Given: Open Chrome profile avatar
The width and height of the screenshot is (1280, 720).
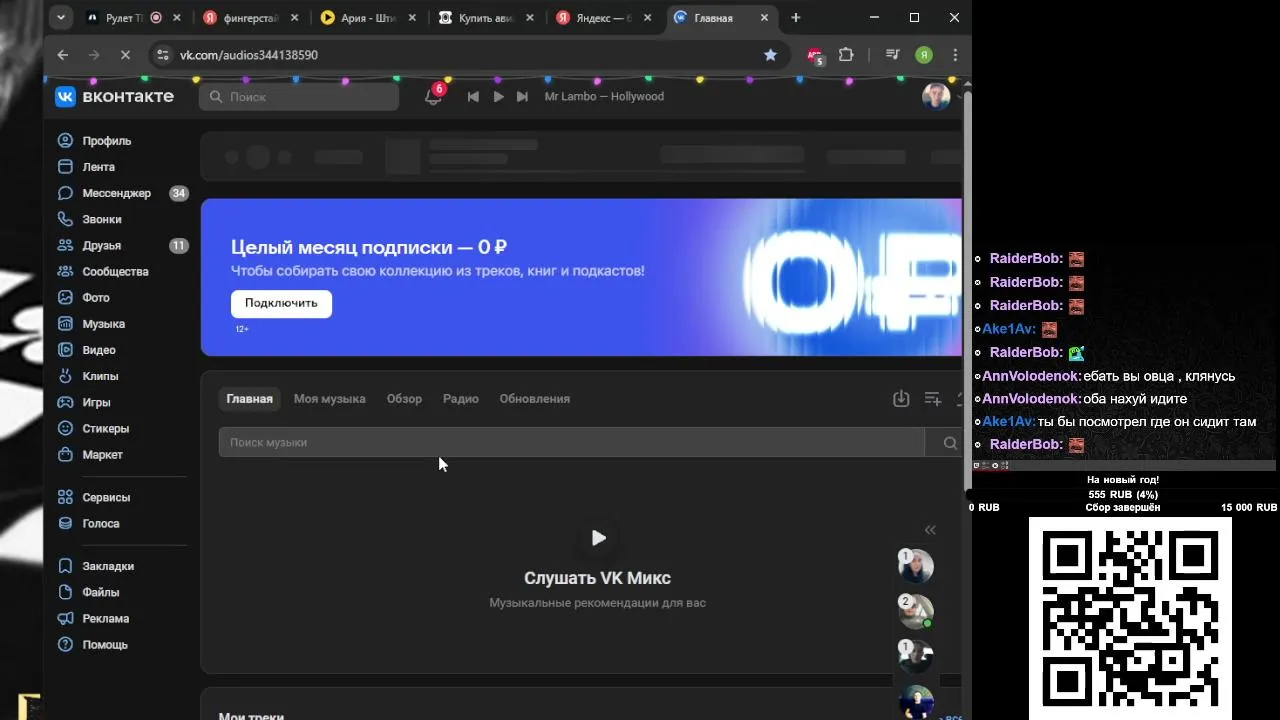Looking at the screenshot, I should [924, 55].
